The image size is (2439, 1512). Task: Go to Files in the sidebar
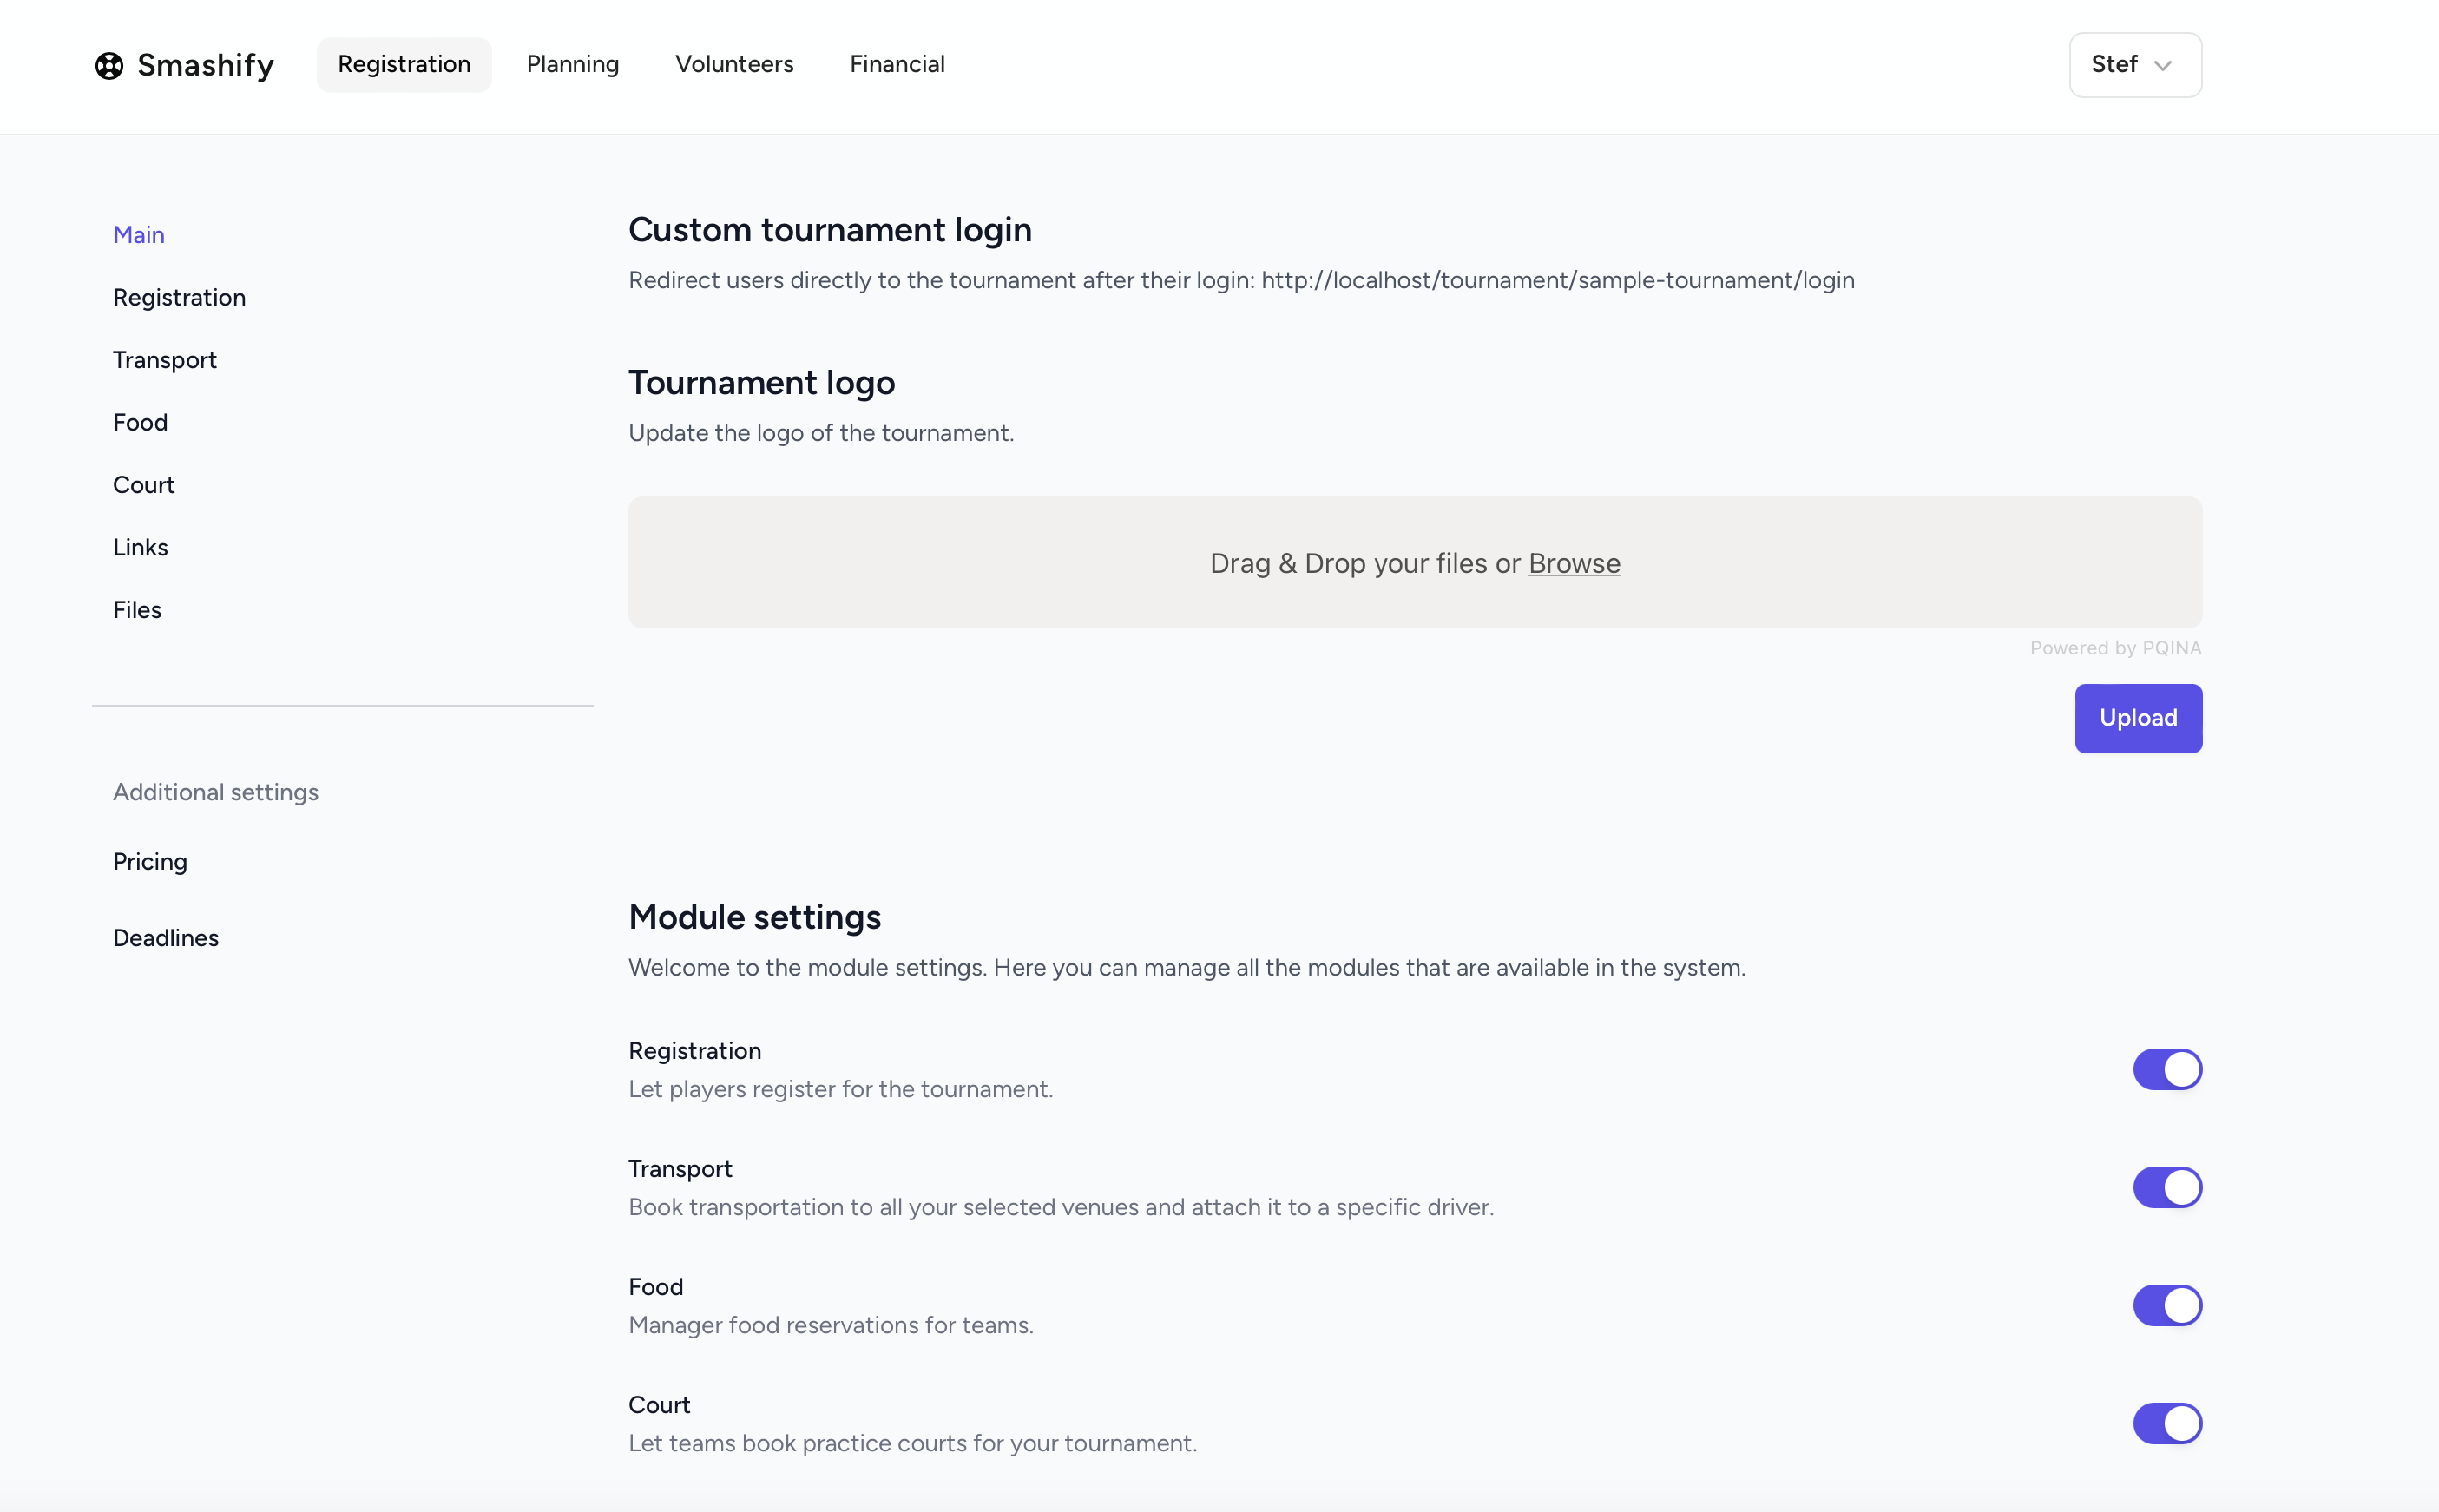pyautogui.click(x=137, y=610)
